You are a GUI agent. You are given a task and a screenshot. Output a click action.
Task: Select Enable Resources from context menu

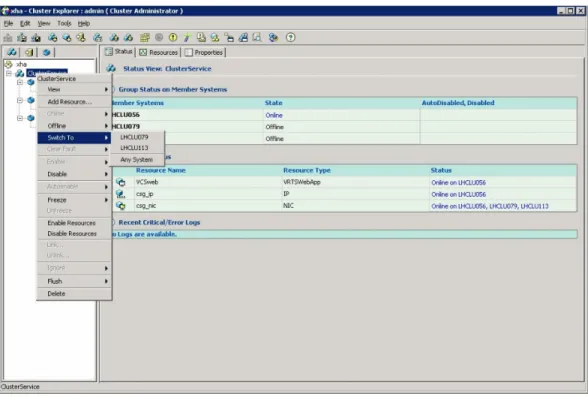coord(74,223)
